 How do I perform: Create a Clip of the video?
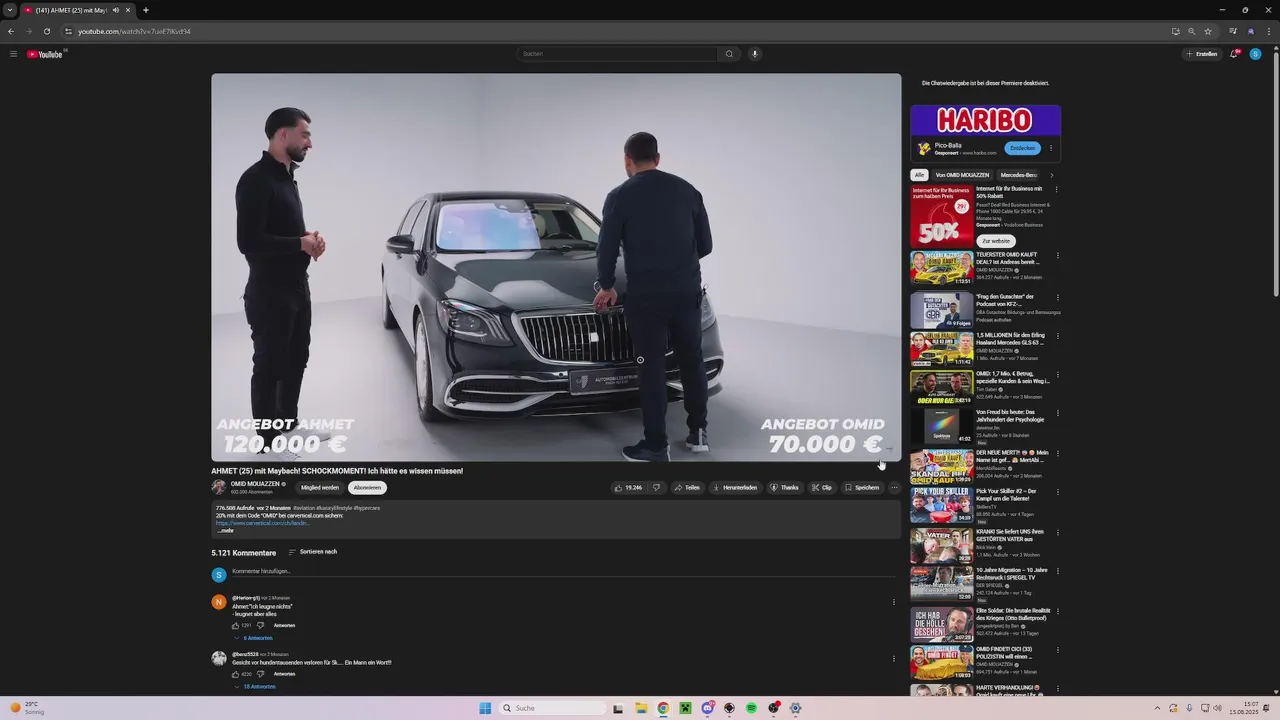(x=821, y=488)
